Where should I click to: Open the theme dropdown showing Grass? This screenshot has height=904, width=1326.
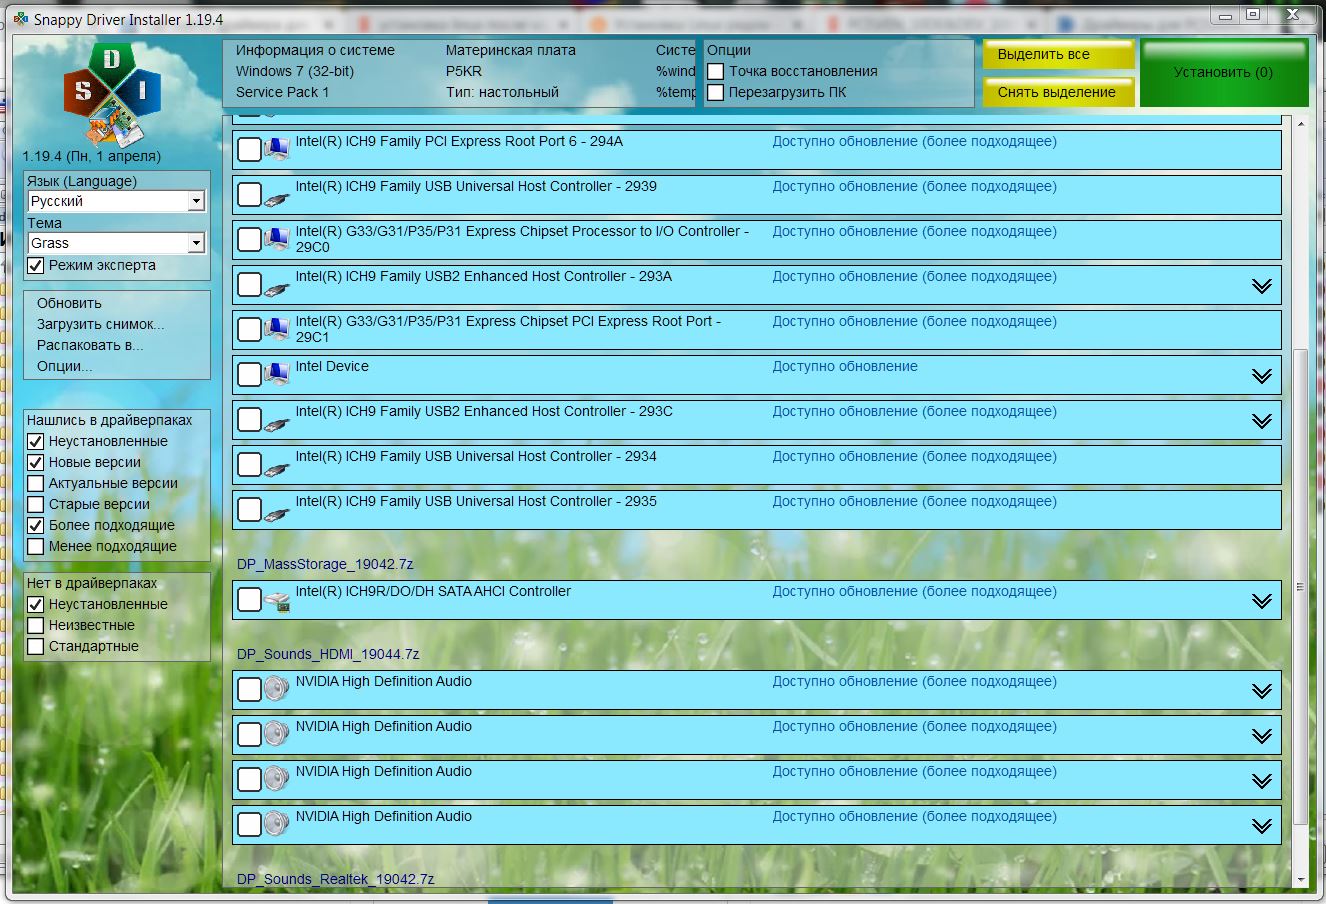click(x=117, y=243)
